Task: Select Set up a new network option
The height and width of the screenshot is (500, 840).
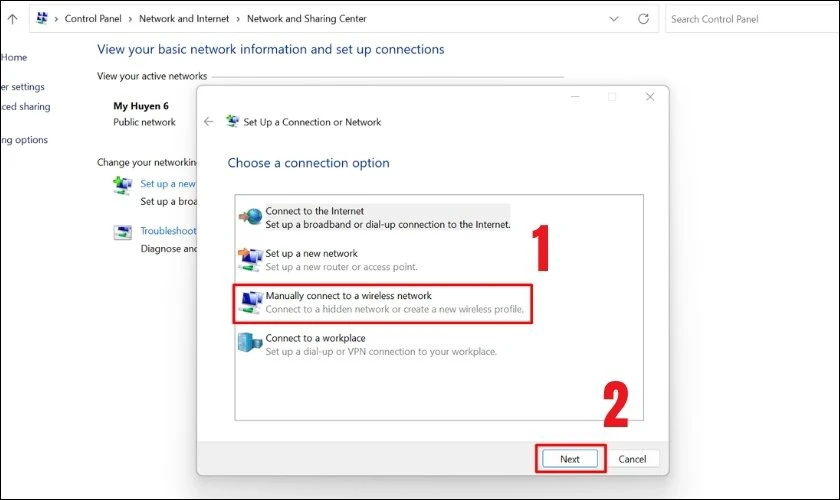Action: pyautogui.click(x=328, y=260)
